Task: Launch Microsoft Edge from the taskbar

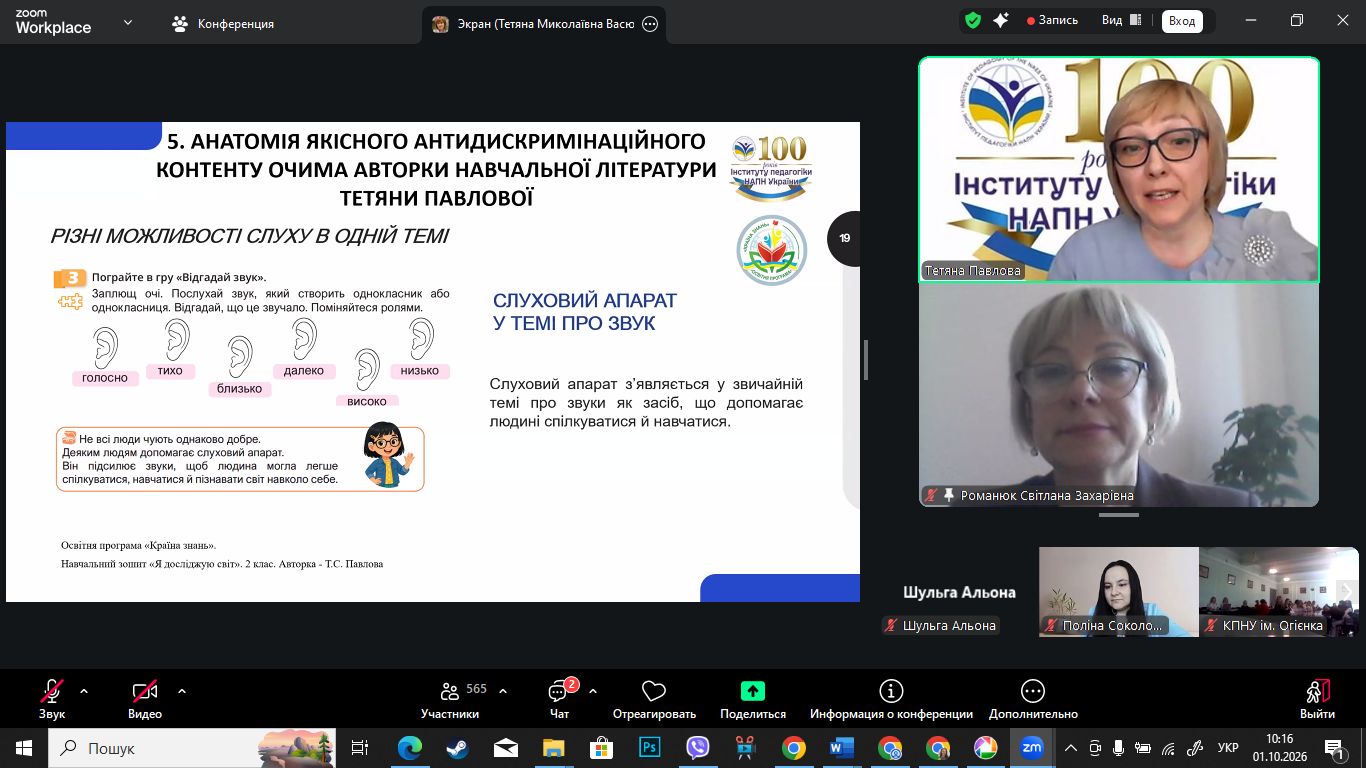Action: pyautogui.click(x=409, y=747)
